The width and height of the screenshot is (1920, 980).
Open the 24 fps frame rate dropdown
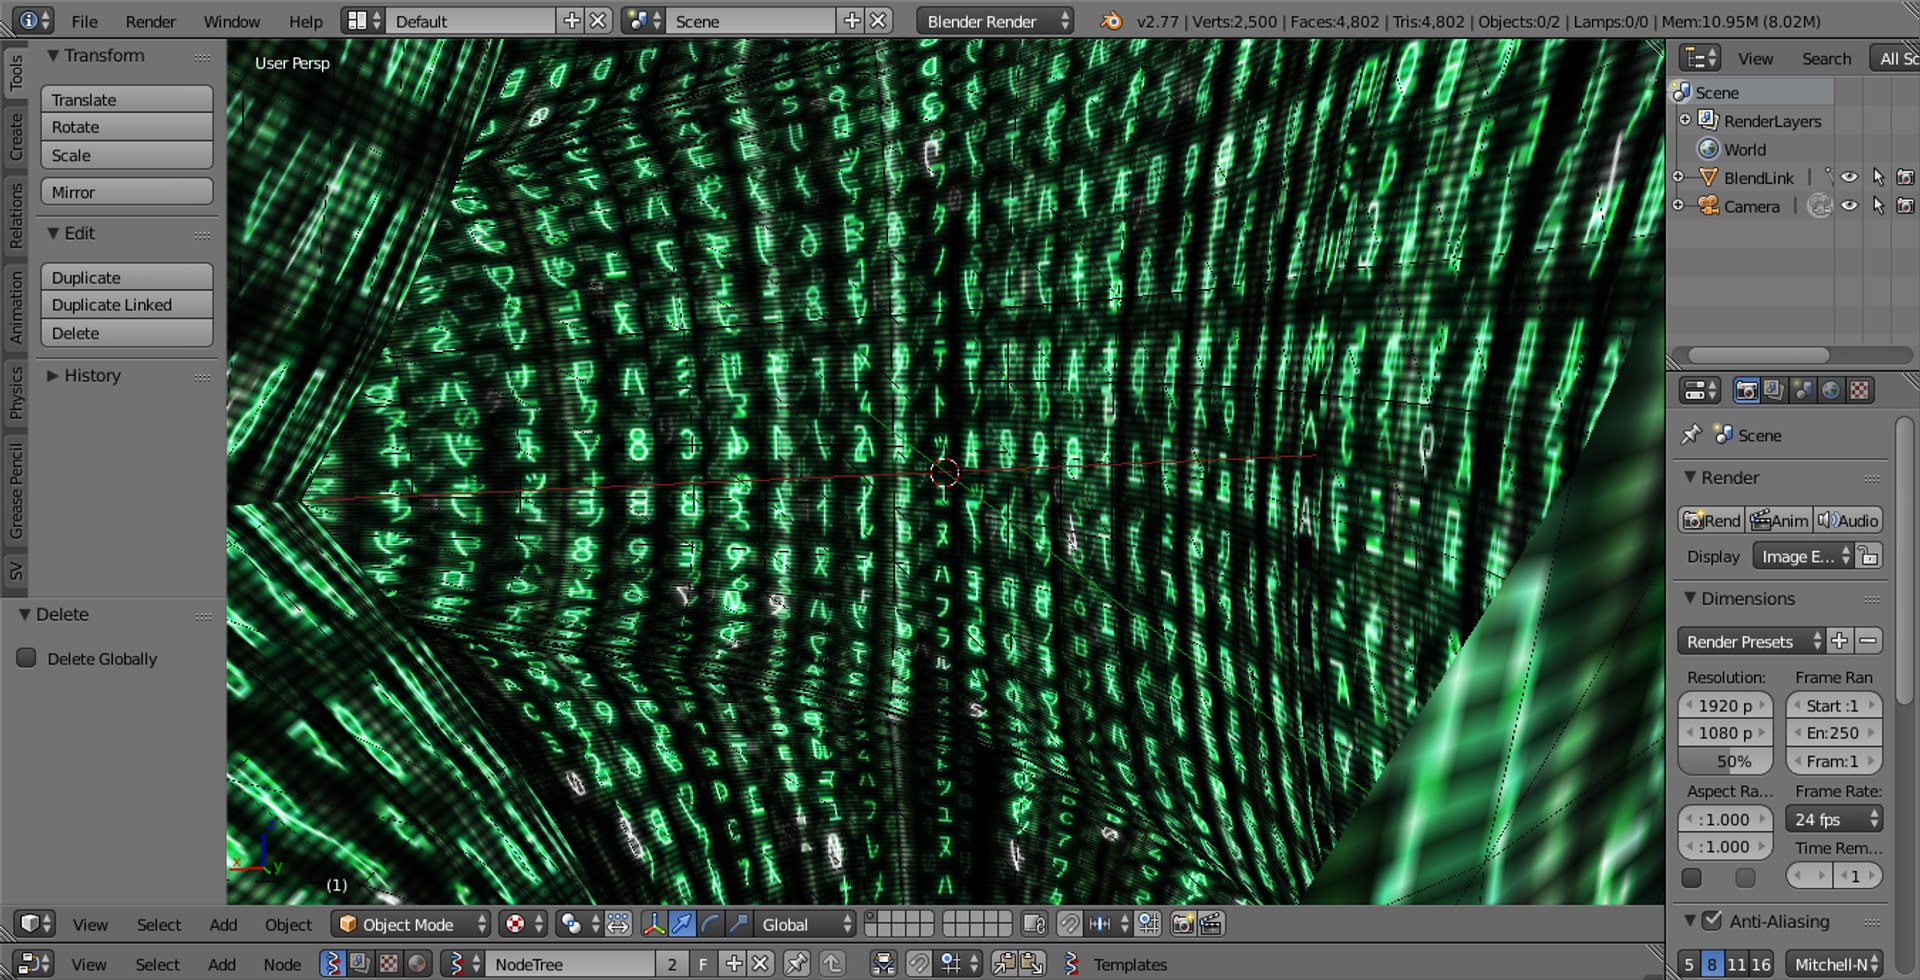[1834, 819]
